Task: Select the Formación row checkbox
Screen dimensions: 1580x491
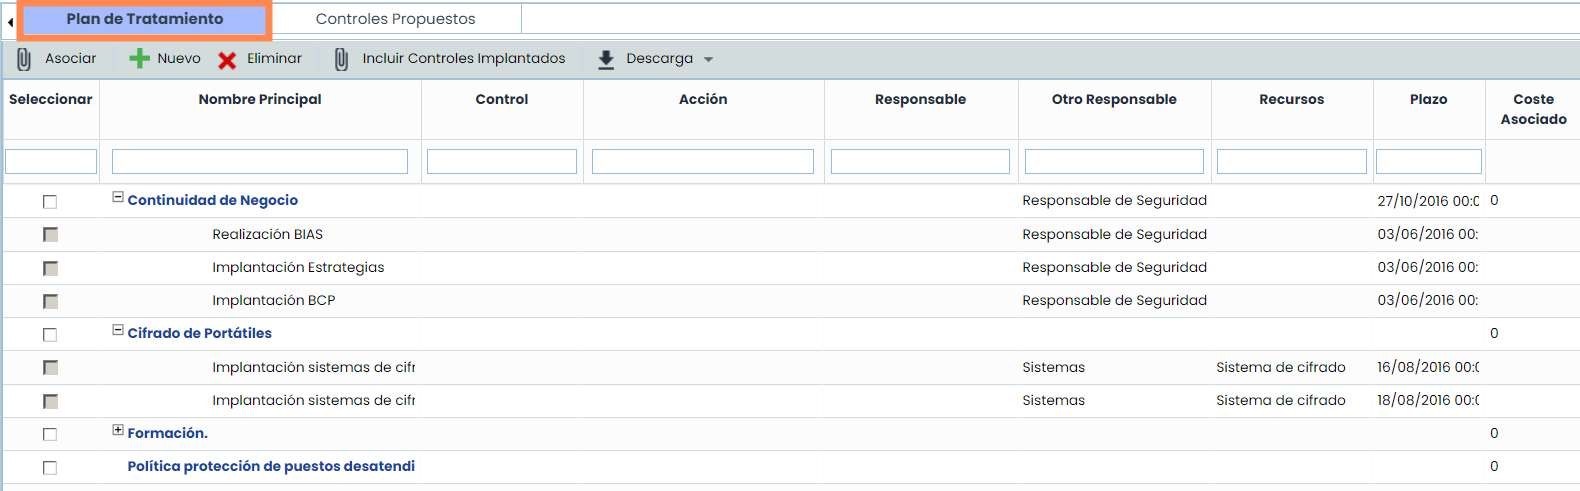Action: pyautogui.click(x=50, y=435)
